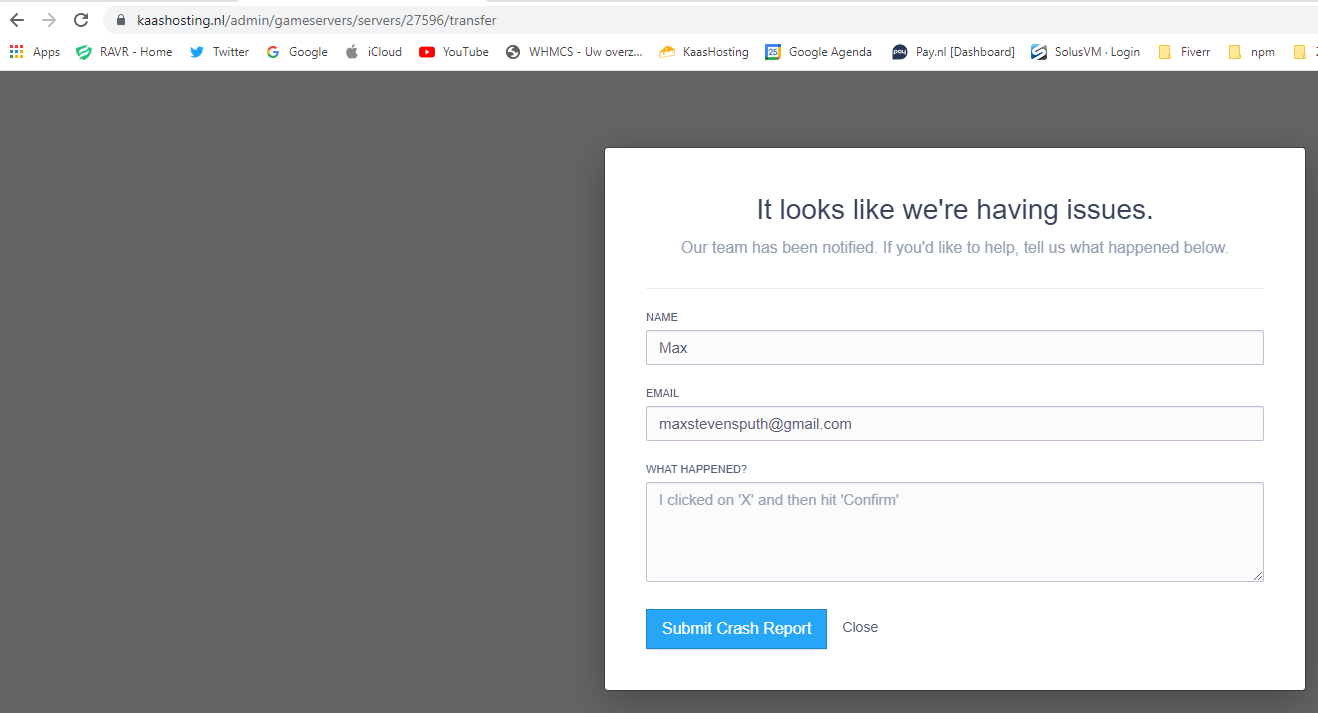Open the iCloud bookmark

374,52
